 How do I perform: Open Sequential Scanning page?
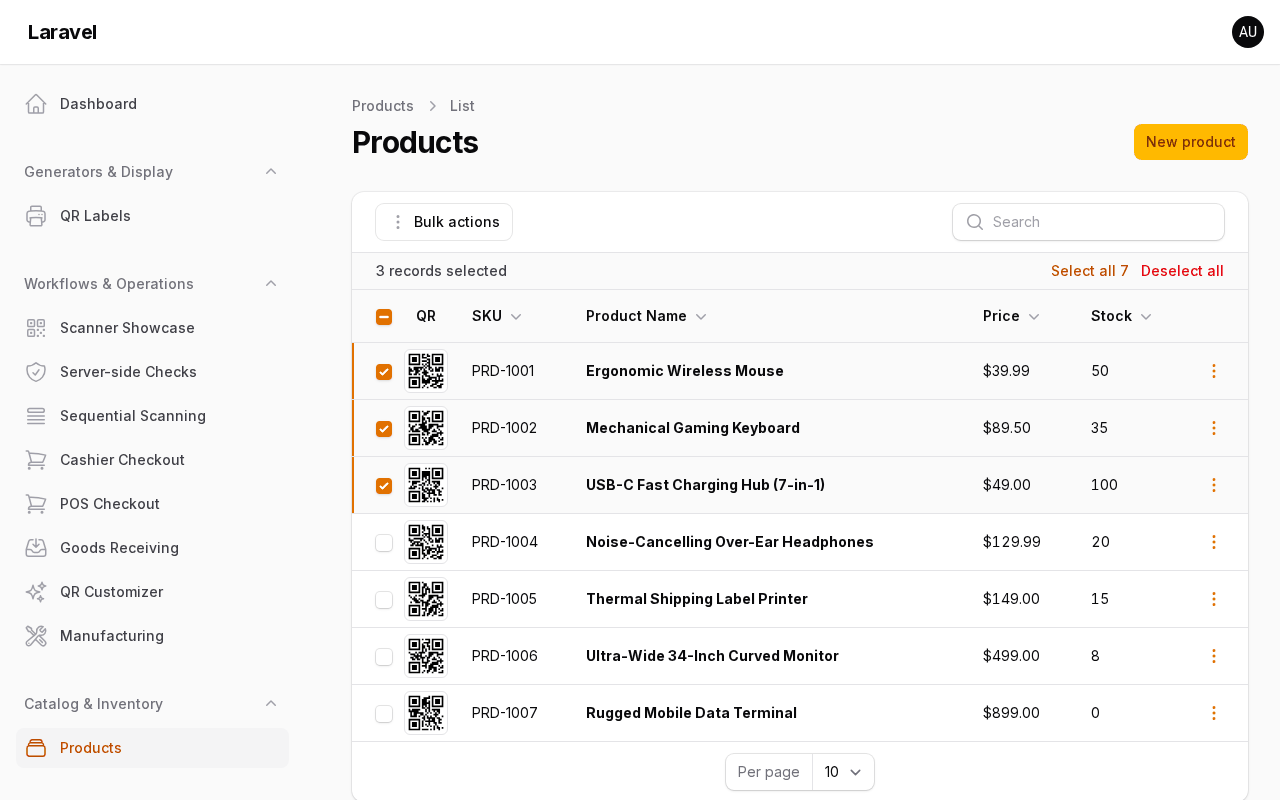152,416
